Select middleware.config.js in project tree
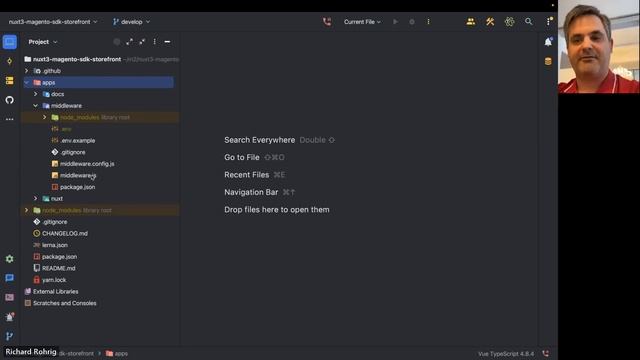This screenshot has width=640, height=360. tap(87, 164)
